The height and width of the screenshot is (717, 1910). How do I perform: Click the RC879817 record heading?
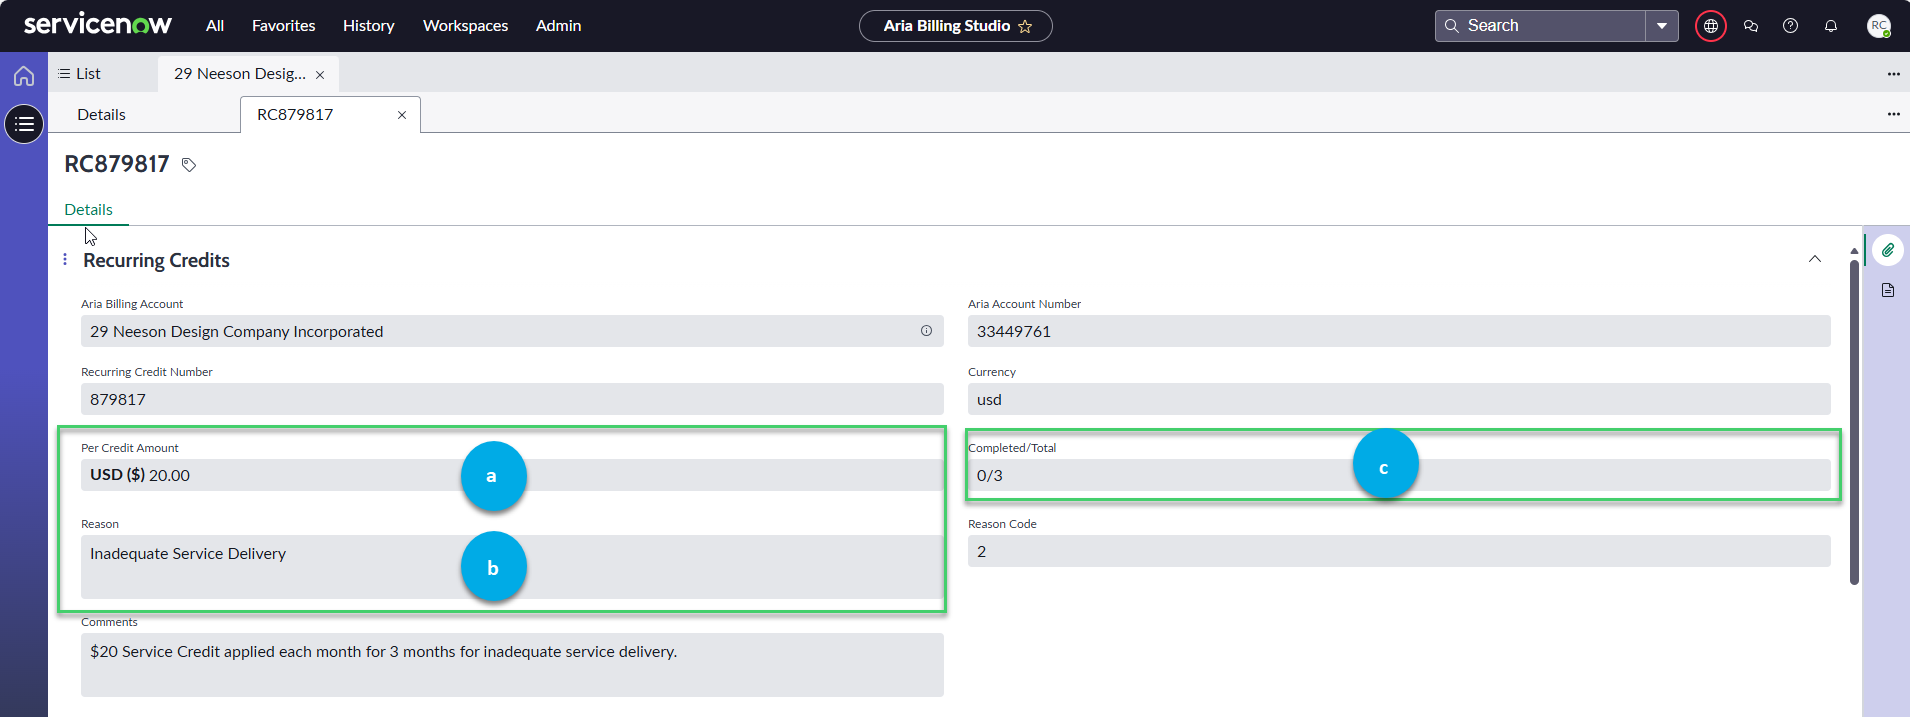point(117,165)
